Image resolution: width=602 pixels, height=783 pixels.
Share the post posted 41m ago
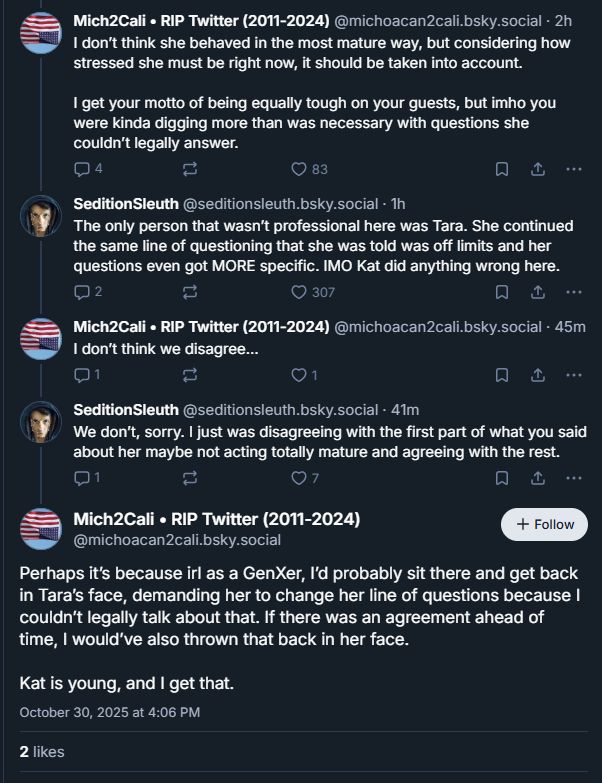coord(537,478)
